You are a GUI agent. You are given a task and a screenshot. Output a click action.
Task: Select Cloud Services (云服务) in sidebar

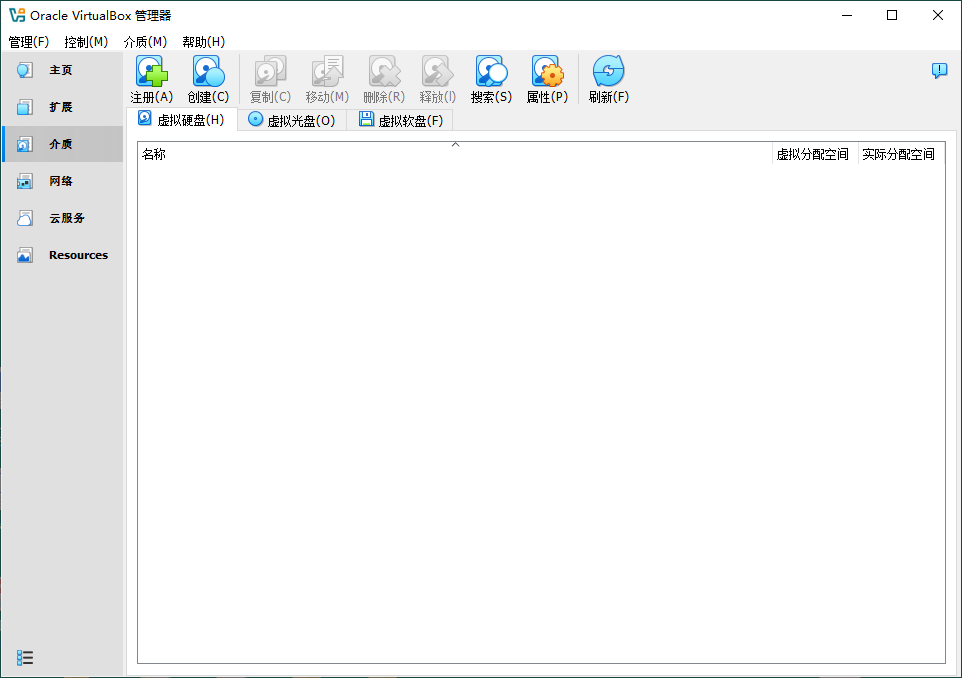click(x=66, y=218)
